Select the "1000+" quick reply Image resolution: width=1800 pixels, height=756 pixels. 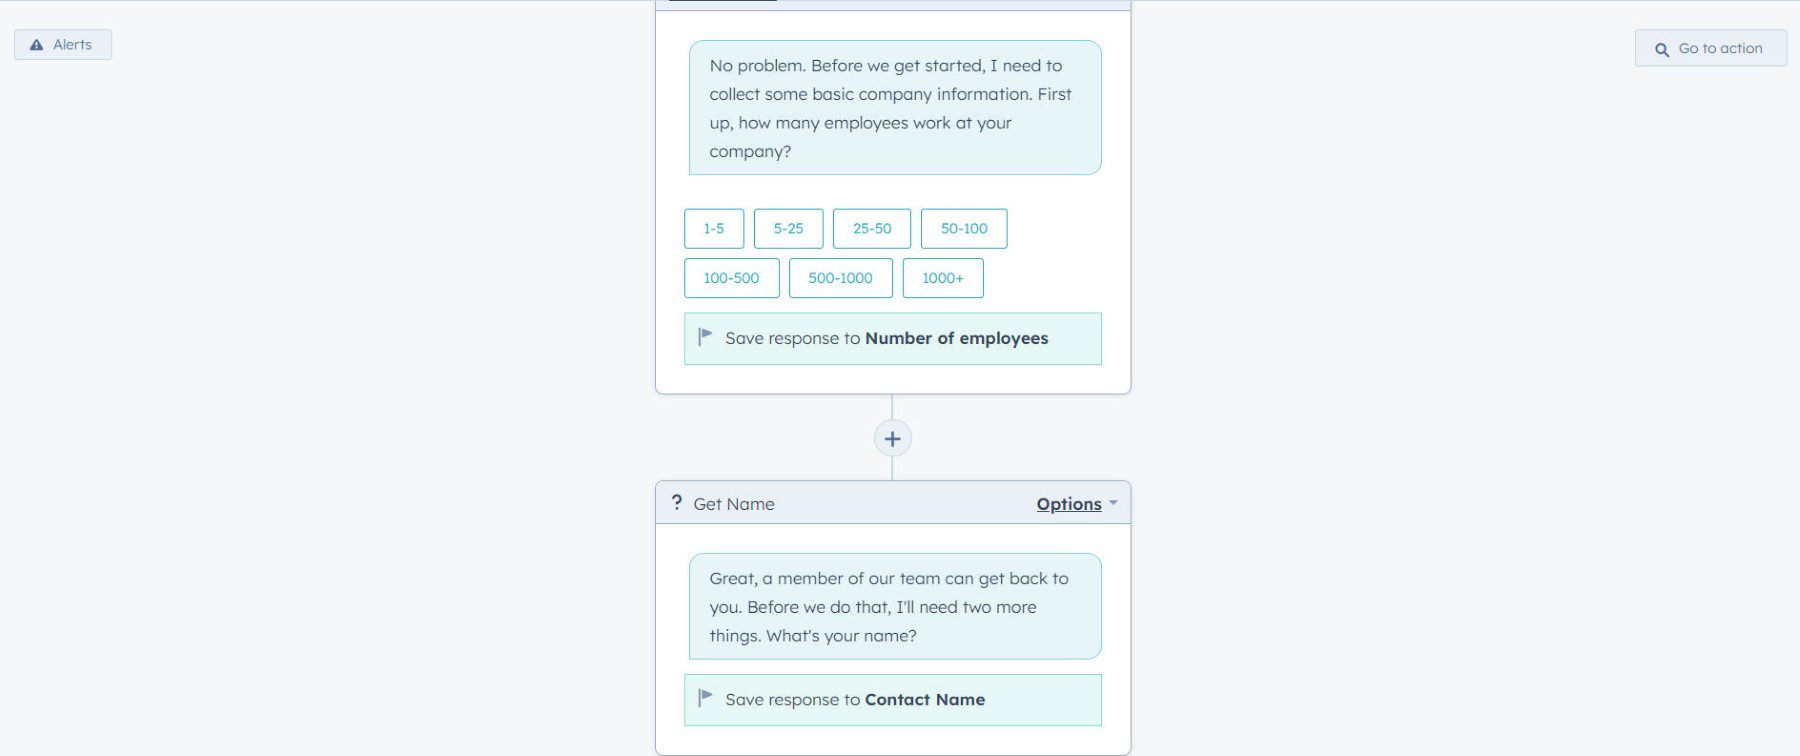click(x=943, y=278)
